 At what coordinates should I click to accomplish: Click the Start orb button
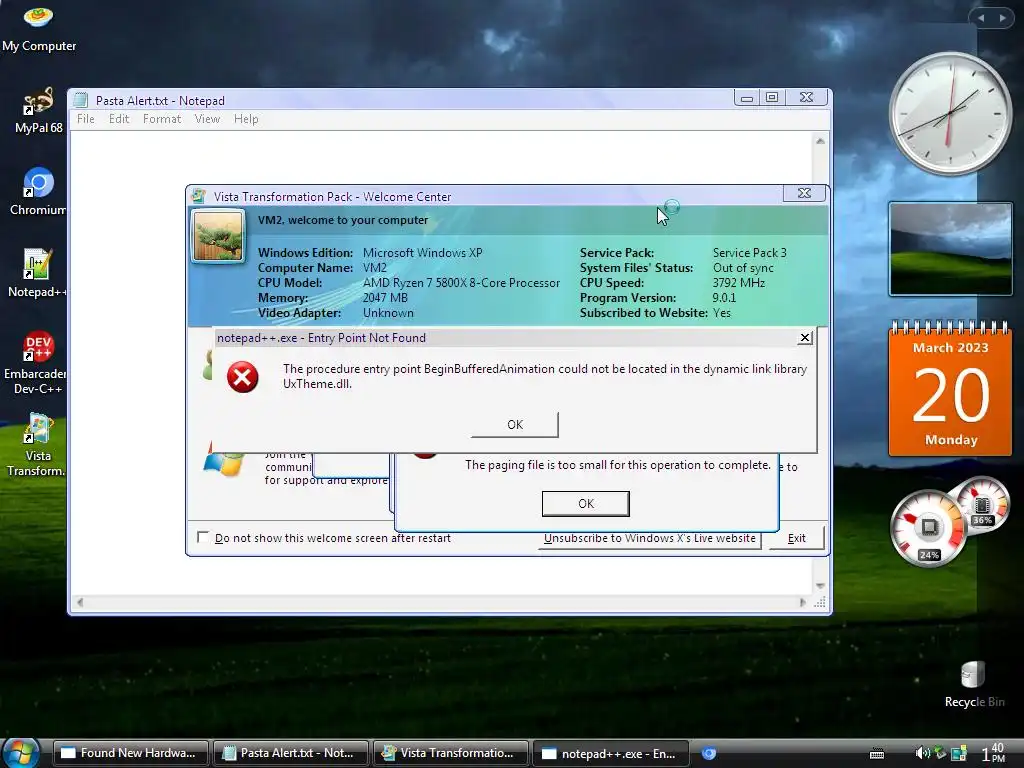(22, 753)
